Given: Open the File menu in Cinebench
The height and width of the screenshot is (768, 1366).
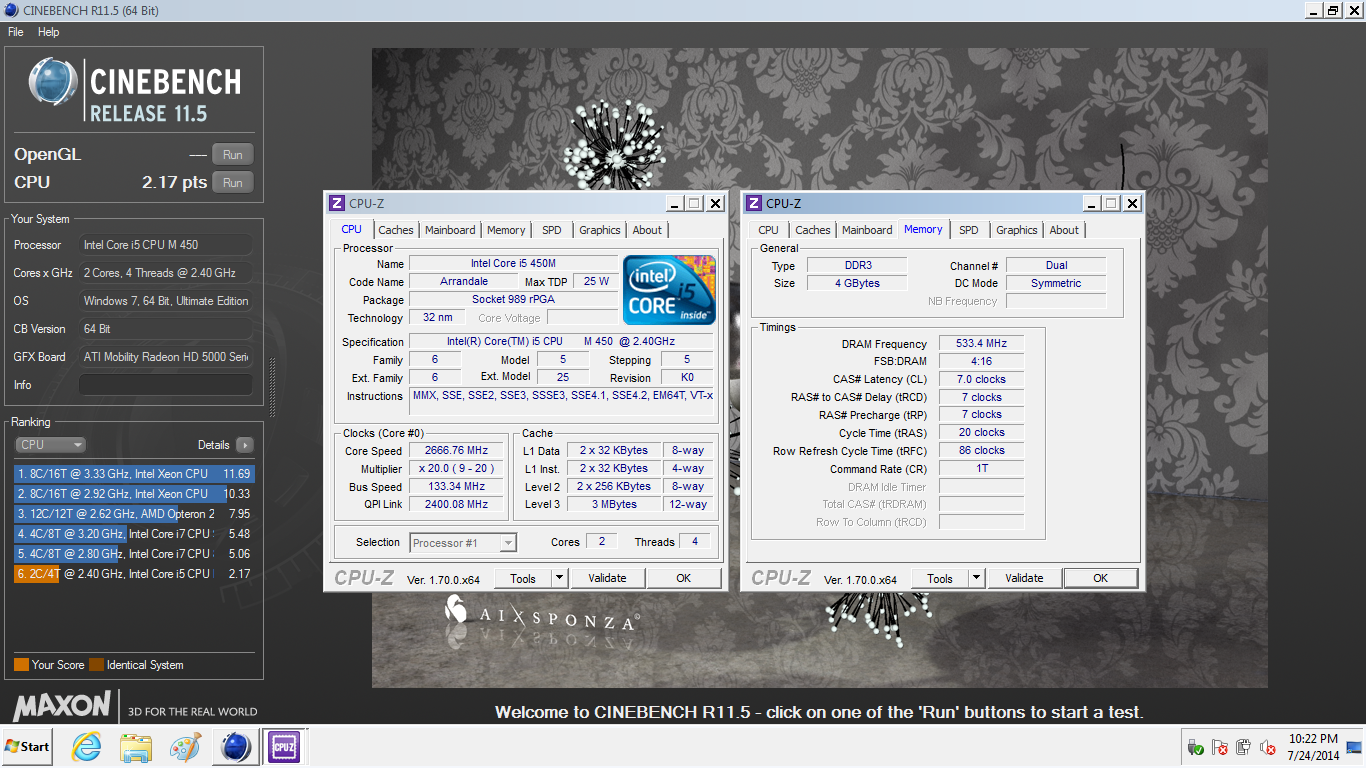Looking at the screenshot, I should pyautogui.click(x=15, y=32).
